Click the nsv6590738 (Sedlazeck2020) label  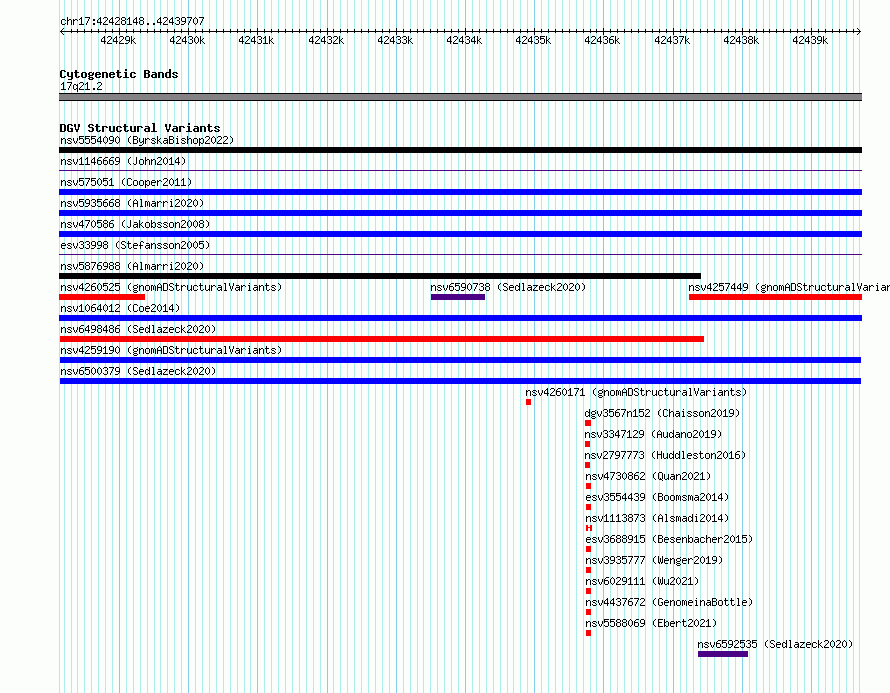pos(508,287)
